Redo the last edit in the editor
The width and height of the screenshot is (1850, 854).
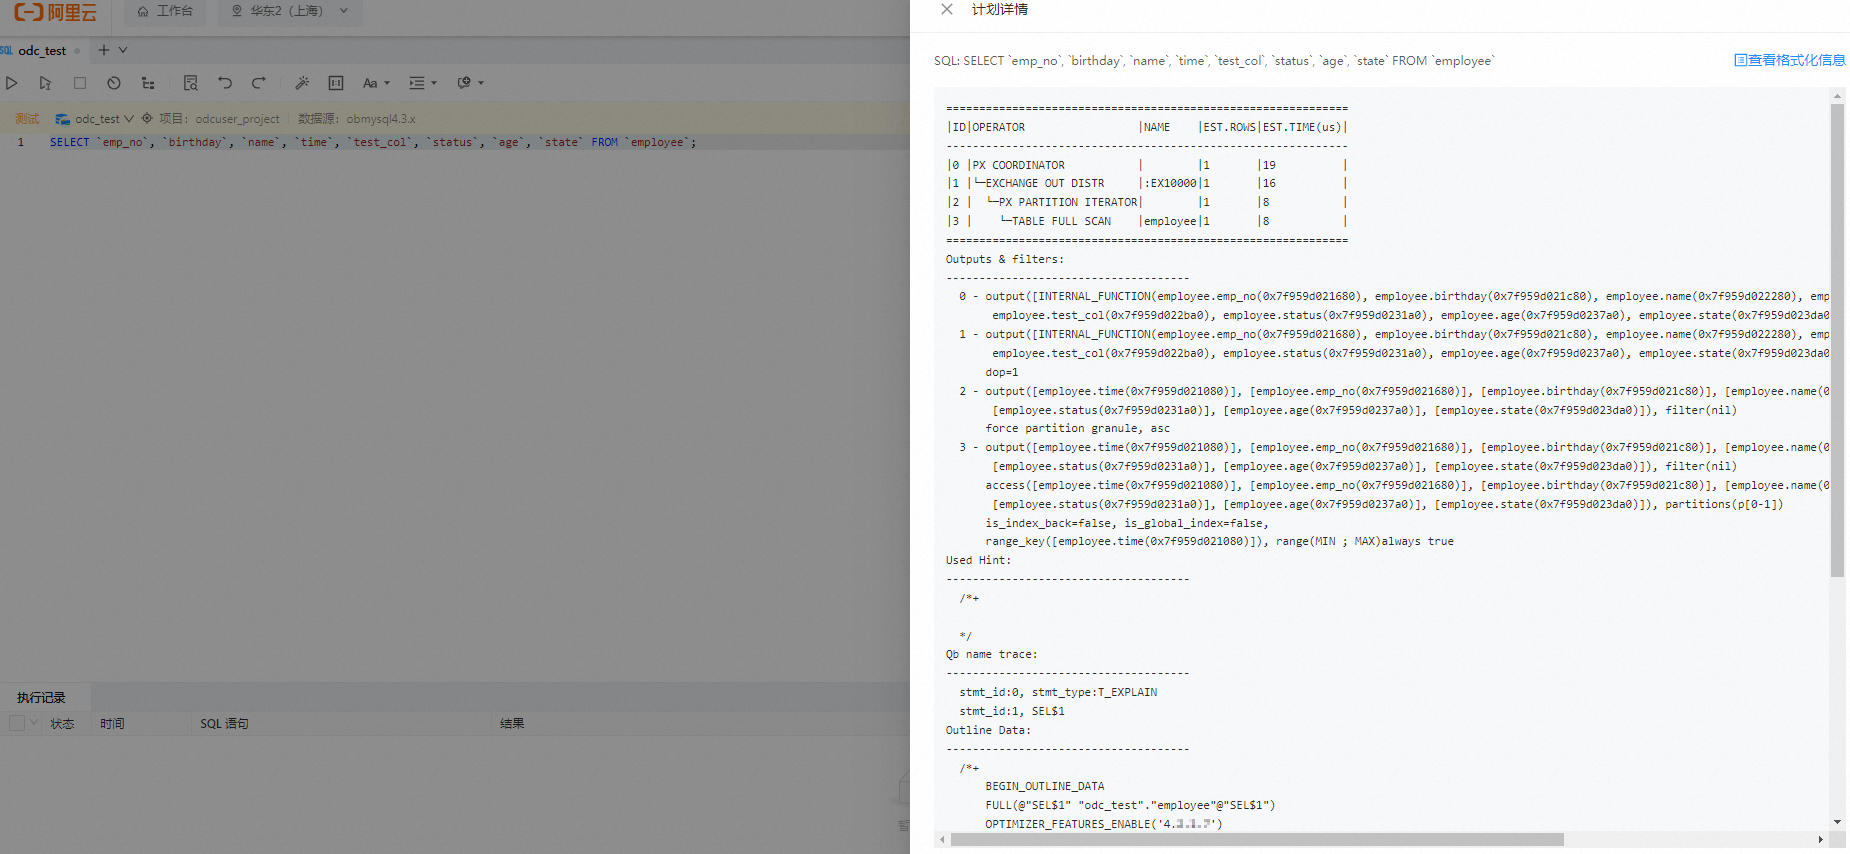pyautogui.click(x=259, y=83)
